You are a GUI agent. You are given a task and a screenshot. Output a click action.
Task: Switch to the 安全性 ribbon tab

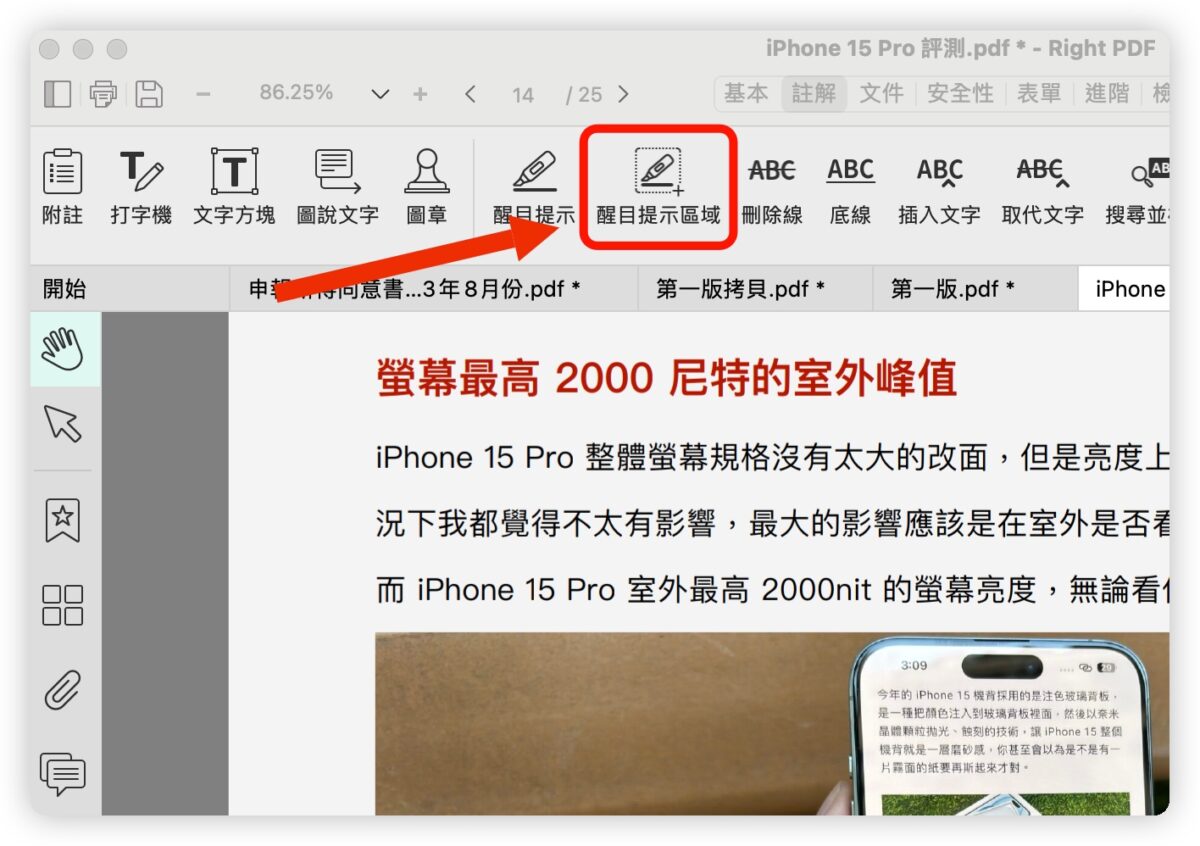click(x=960, y=94)
